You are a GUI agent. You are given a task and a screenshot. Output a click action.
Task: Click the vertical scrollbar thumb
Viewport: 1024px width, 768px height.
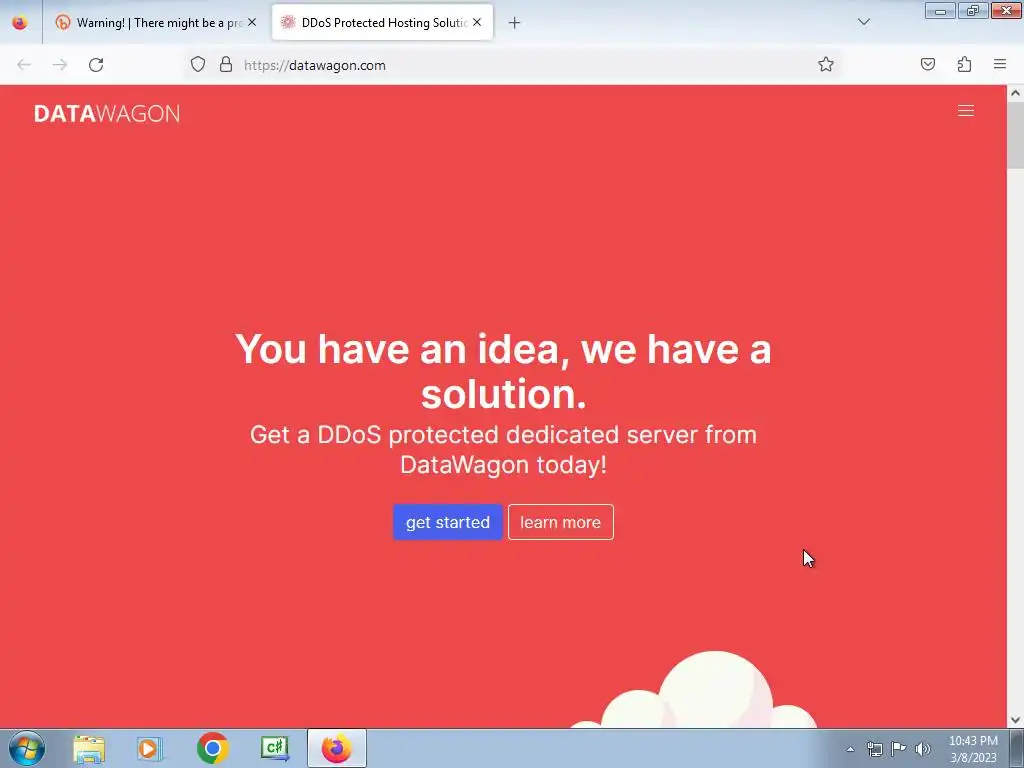point(1015,136)
